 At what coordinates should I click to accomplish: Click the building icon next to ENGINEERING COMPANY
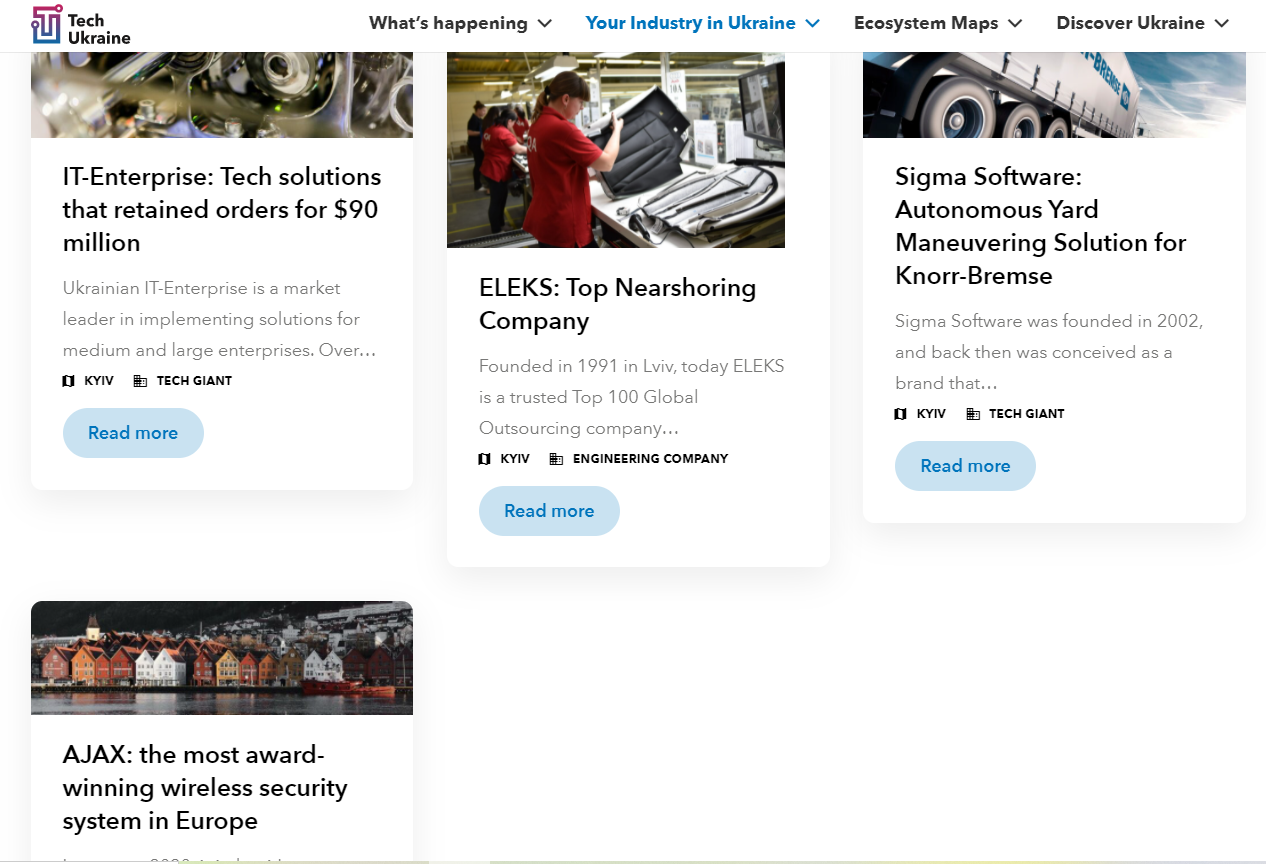click(x=556, y=459)
